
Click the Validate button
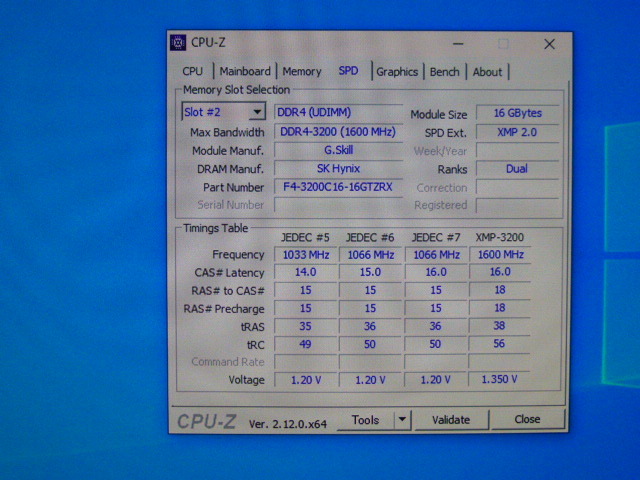[451, 420]
